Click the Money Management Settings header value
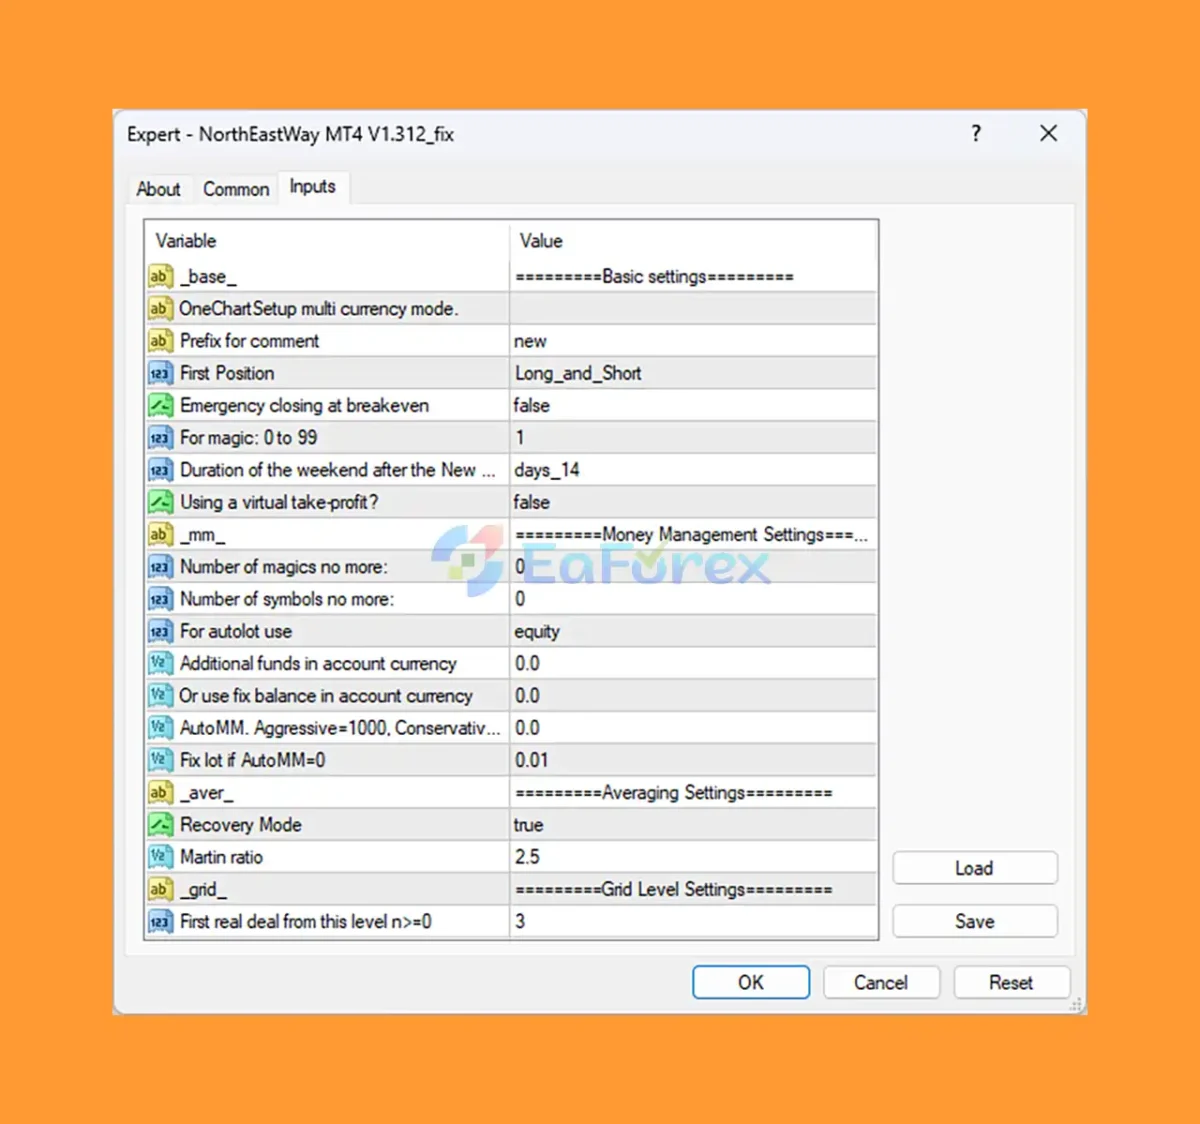1200x1124 pixels. [693, 534]
